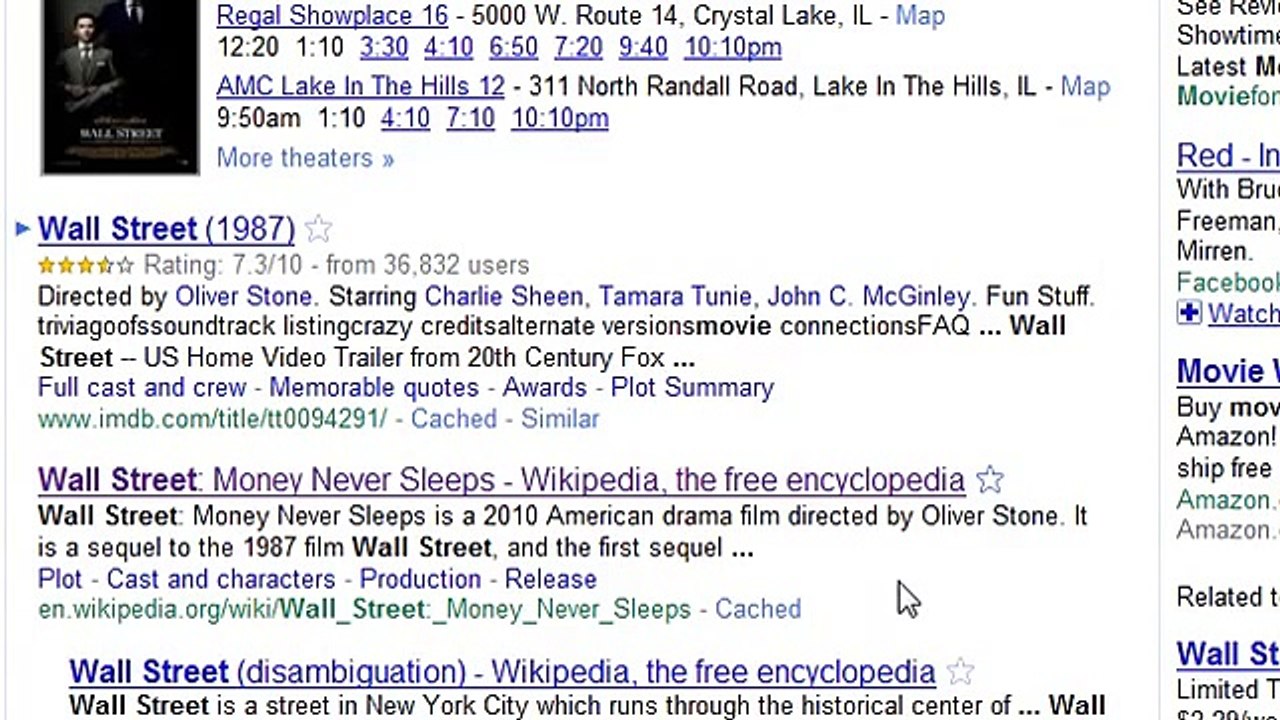Click the en.wikipedia.org Money_Never_Sleeps URL text
Viewport: 1280px width, 720px height.
click(364, 609)
